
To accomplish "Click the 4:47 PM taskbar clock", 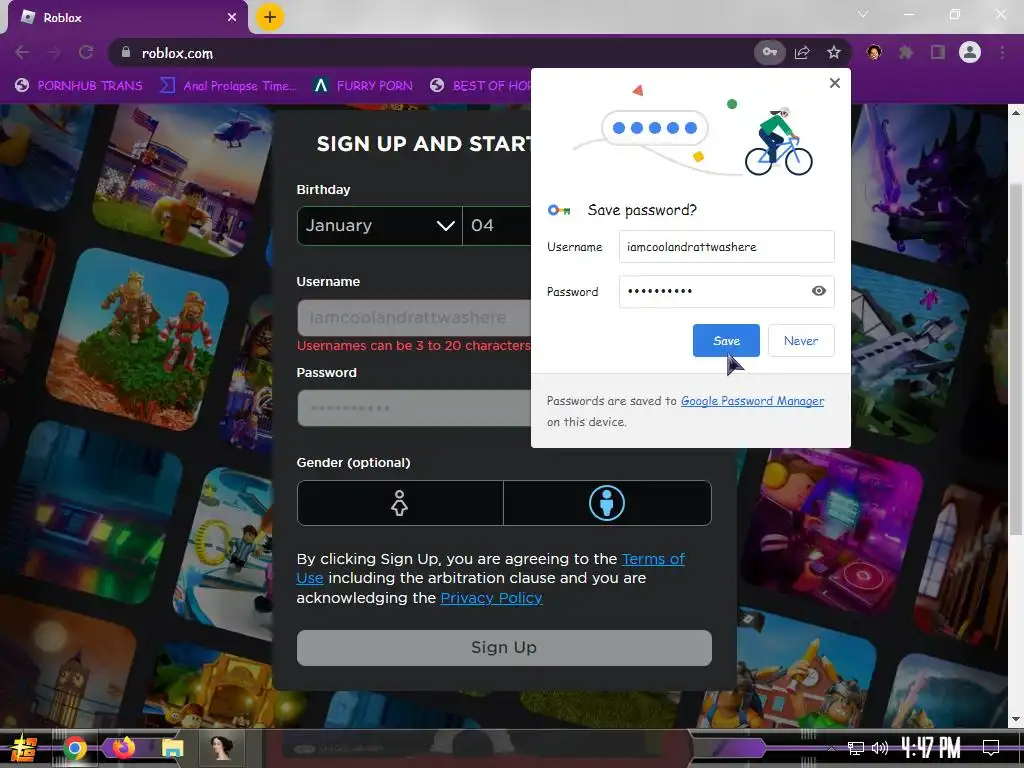I will tap(930, 748).
